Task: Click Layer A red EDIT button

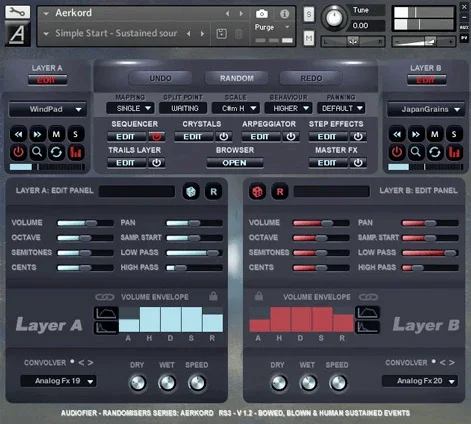Action: (x=47, y=80)
